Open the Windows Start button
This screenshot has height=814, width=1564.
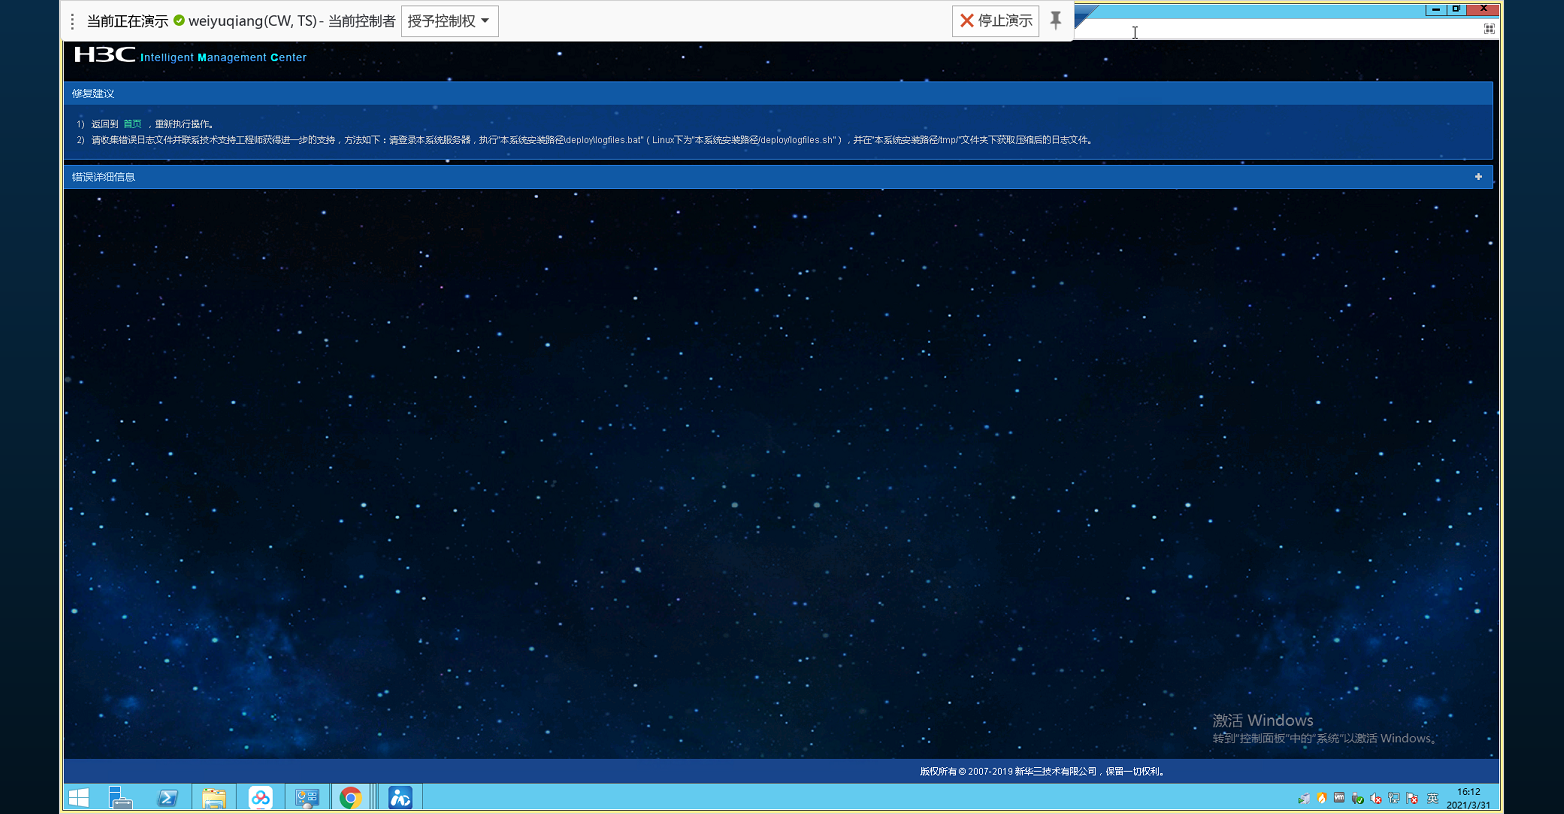(79, 797)
